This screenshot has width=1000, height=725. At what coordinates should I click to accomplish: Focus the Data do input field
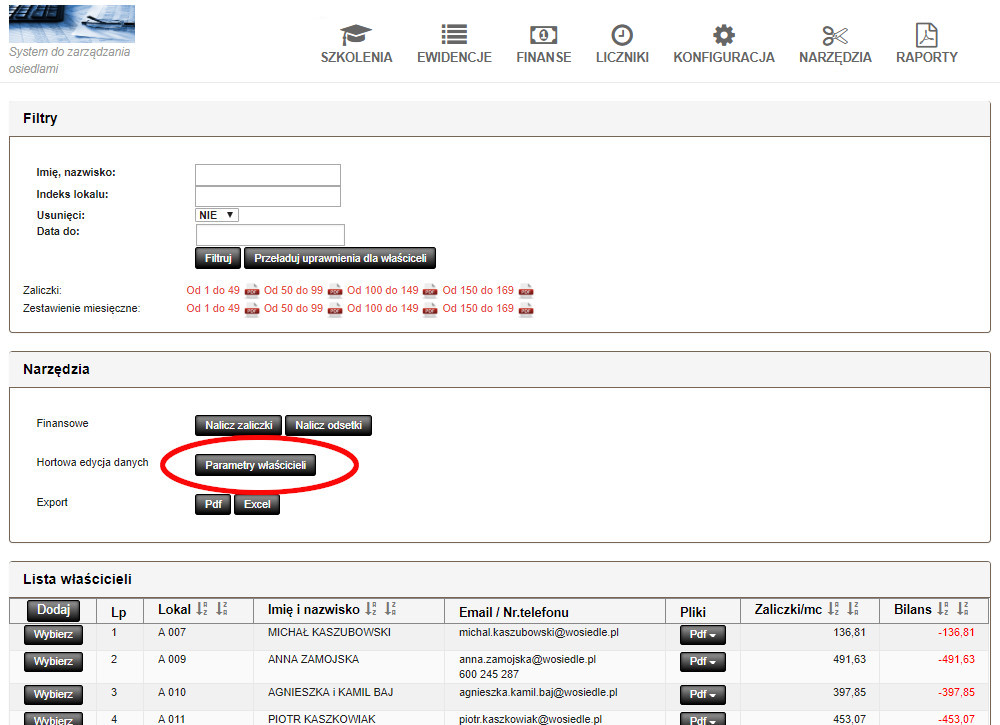pos(270,235)
